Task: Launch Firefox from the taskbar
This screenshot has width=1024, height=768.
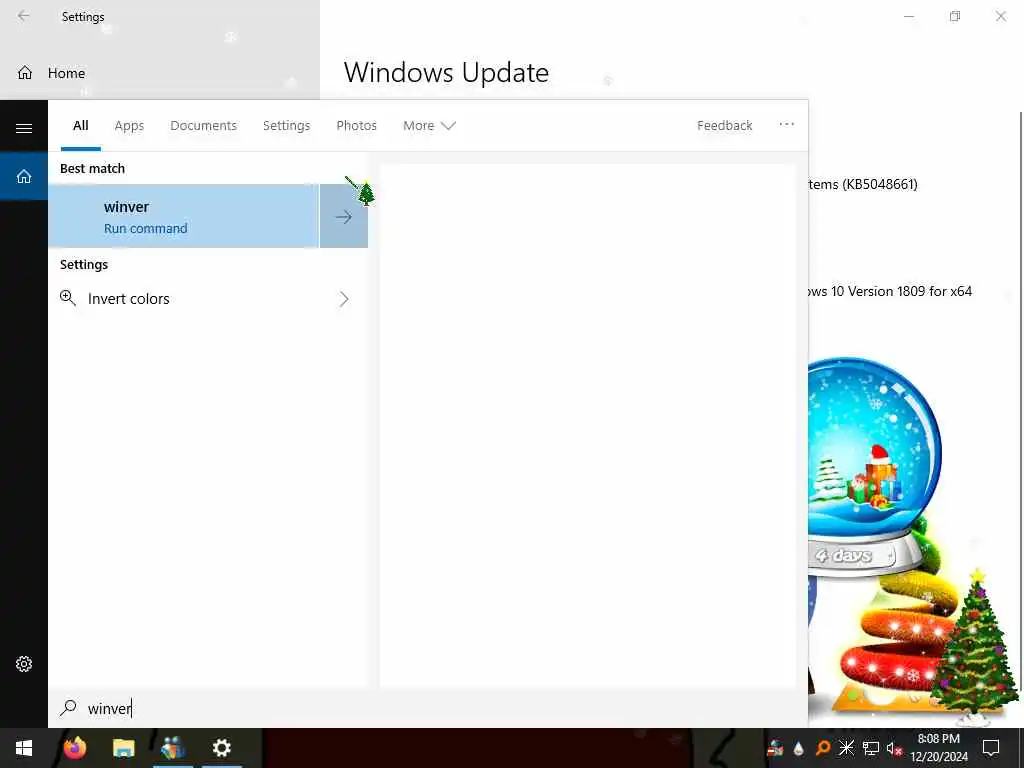Action: point(75,748)
